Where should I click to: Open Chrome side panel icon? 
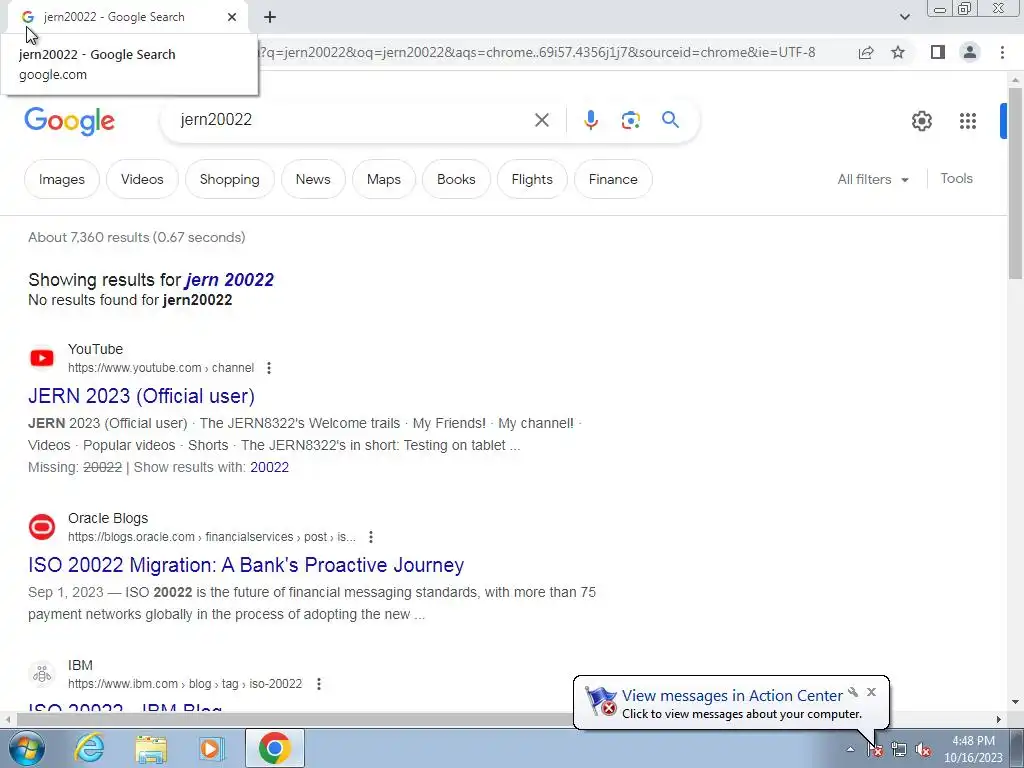pos(938,52)
